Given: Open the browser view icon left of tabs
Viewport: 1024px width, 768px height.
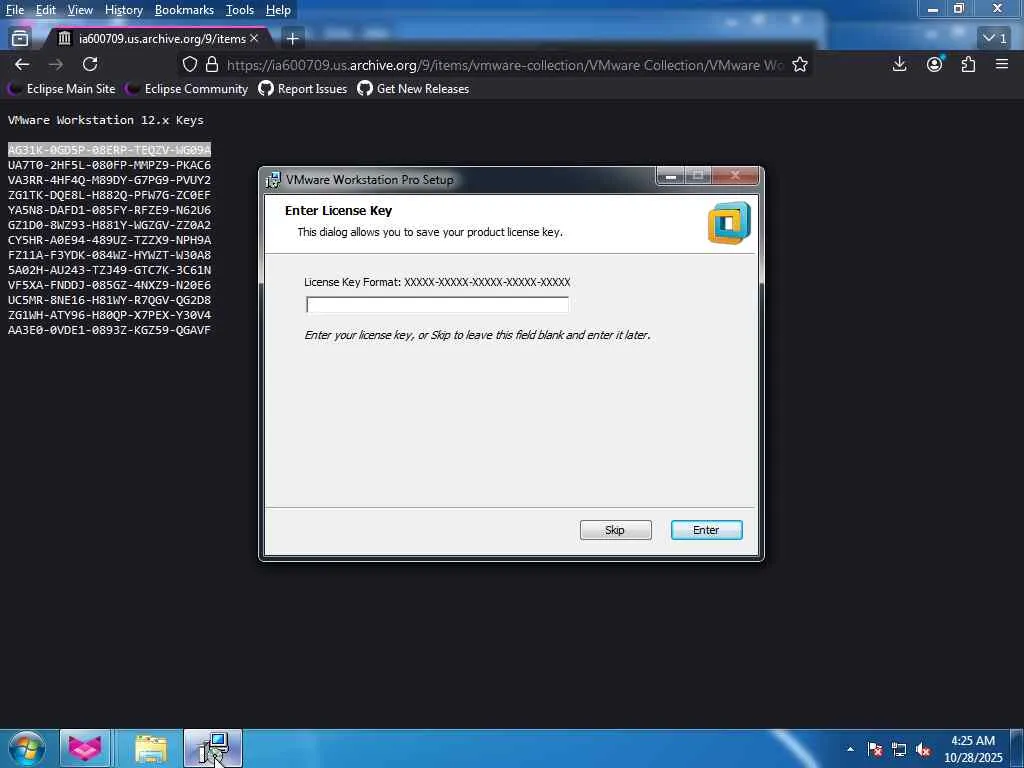Looking at the screenshot, I should (20, 39).
